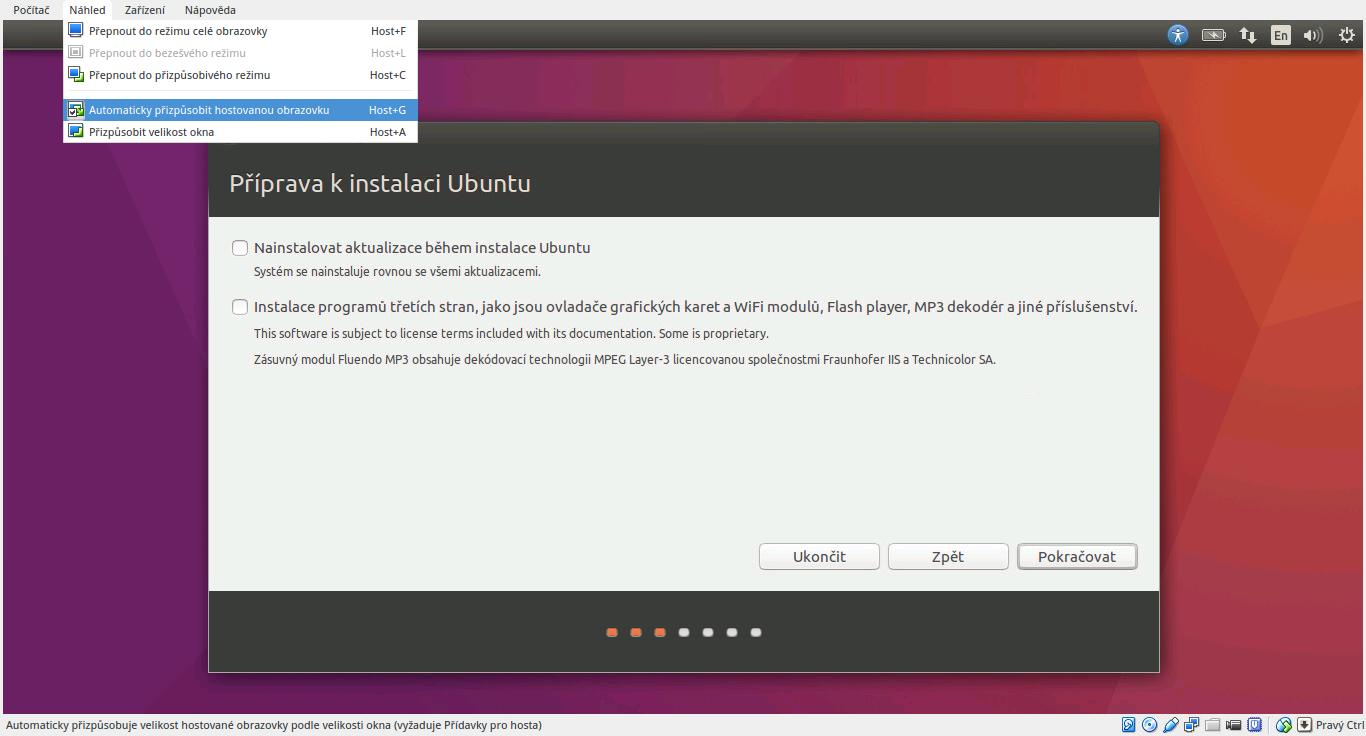Screen dimensions: 1366x736
Task: Open the En keyboard layout indicator
Action: point(1281,35)
